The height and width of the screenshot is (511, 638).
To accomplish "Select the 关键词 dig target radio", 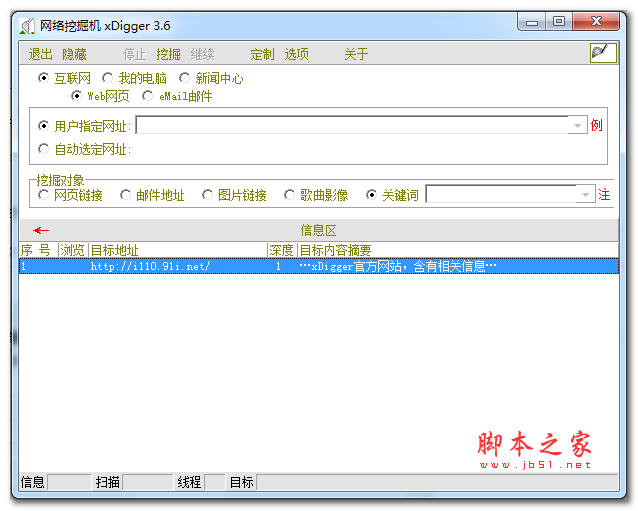I will click(x=371, y=195).
